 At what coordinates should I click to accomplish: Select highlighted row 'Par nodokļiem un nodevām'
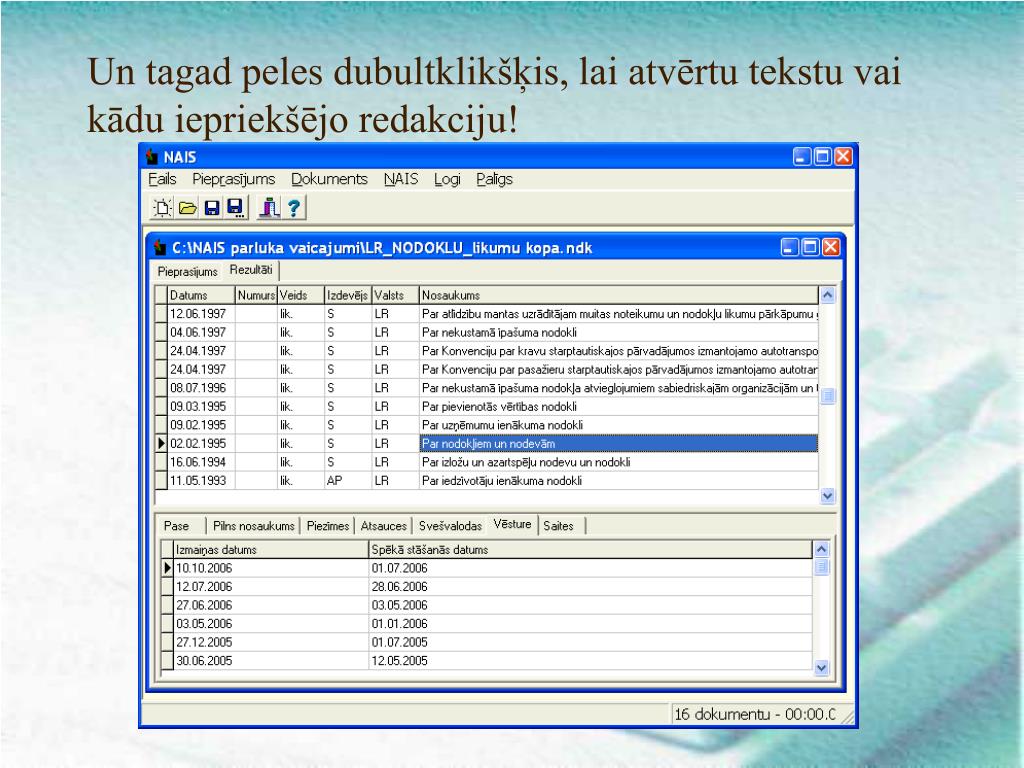(487, 443)
